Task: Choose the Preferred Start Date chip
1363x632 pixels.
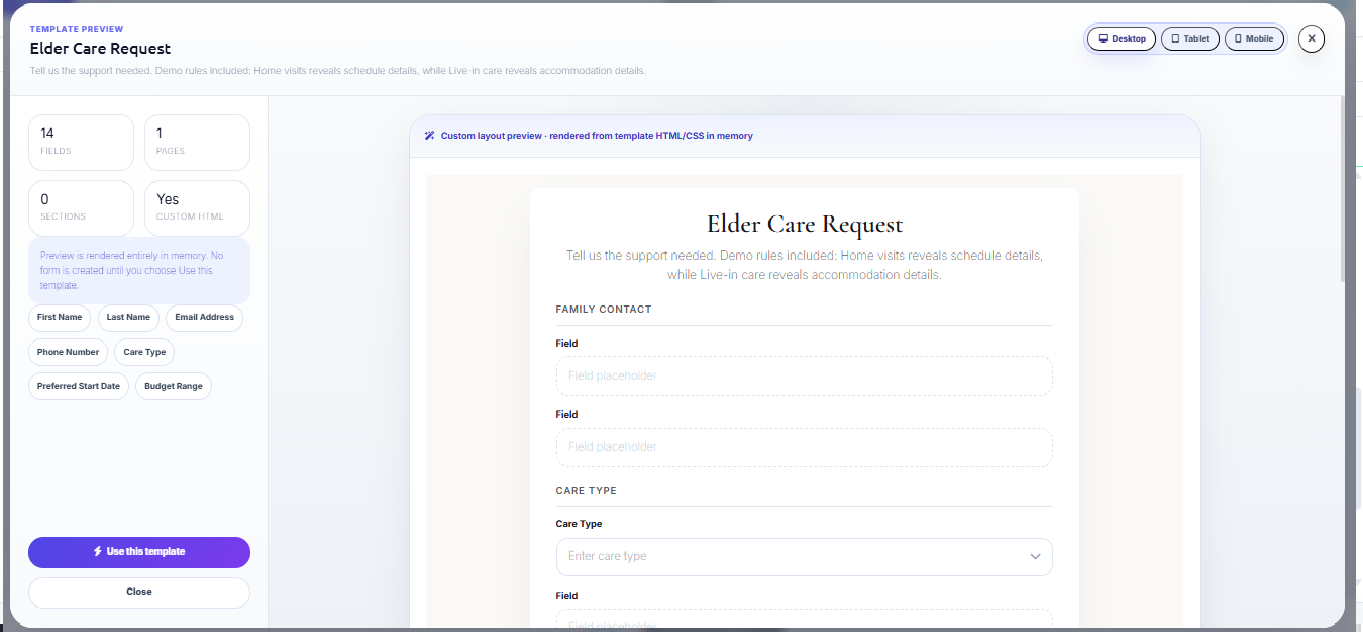Action: tap(78, 386)
